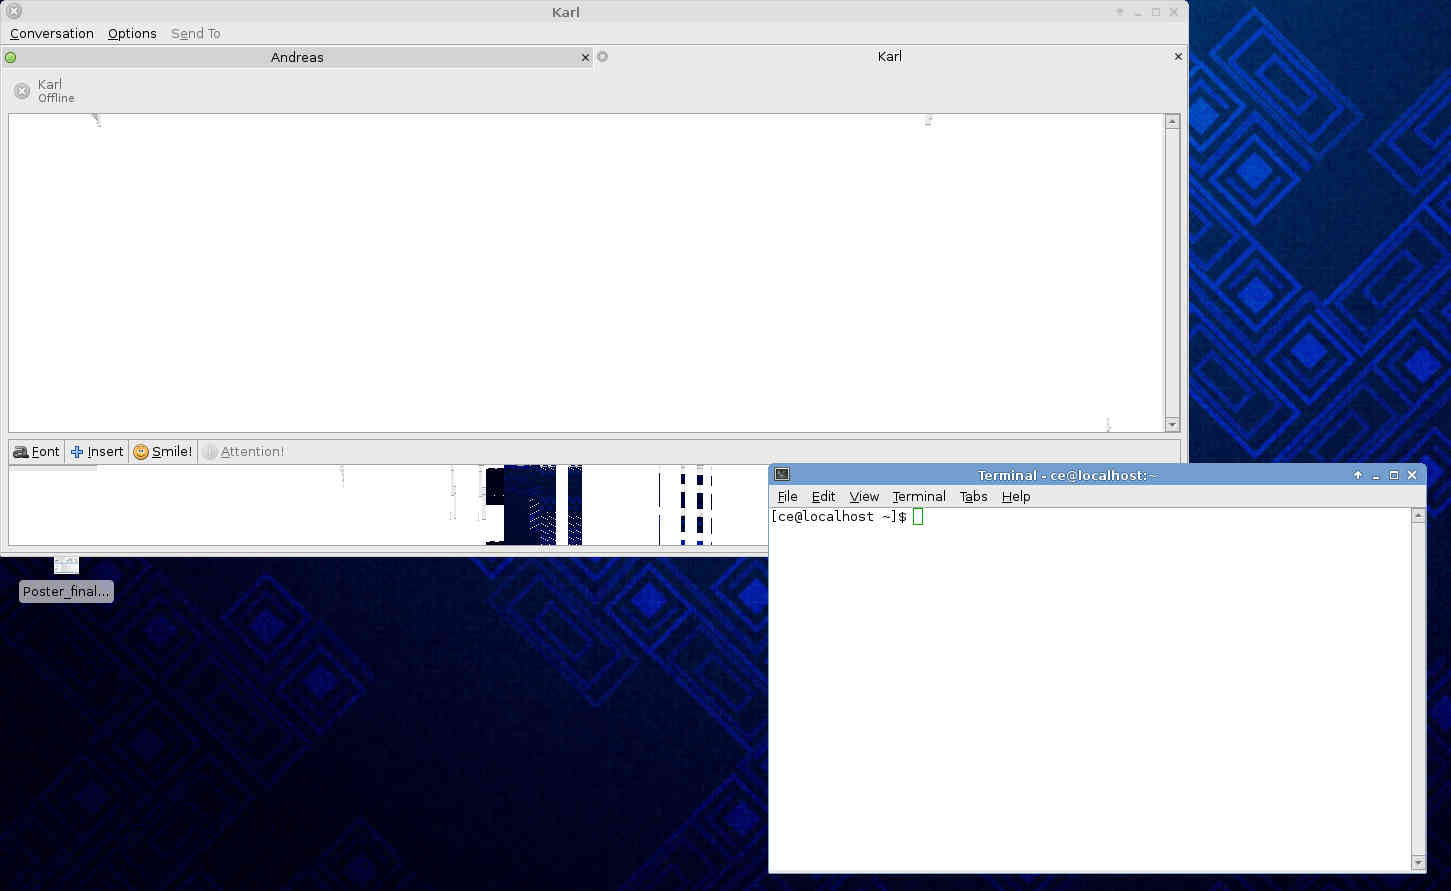Open the Smile! emoticon picker
The image size is (1451, 891).
pyautogui.click(x=163, y=452)
